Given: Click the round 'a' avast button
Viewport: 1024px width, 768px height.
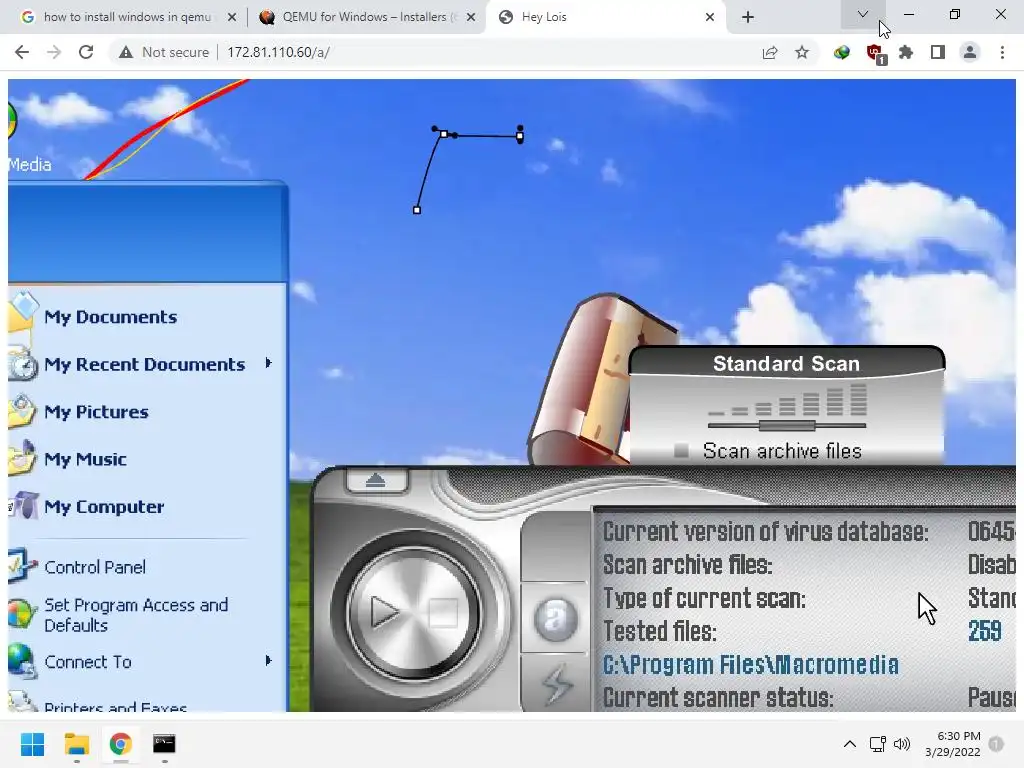Looking at the screenshot, I should pyautogui.click(x=555, y=618).
